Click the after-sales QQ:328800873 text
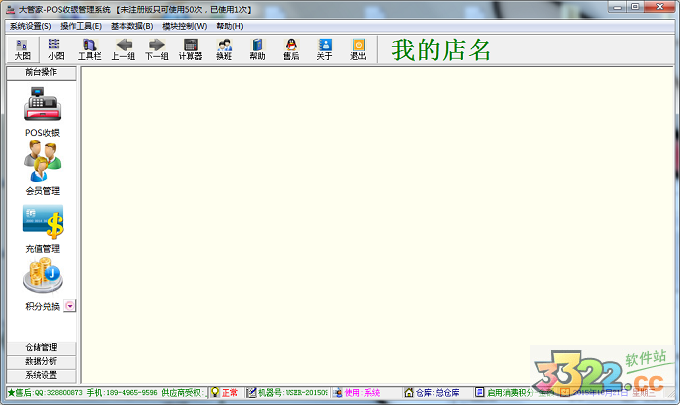 [49, 392]
